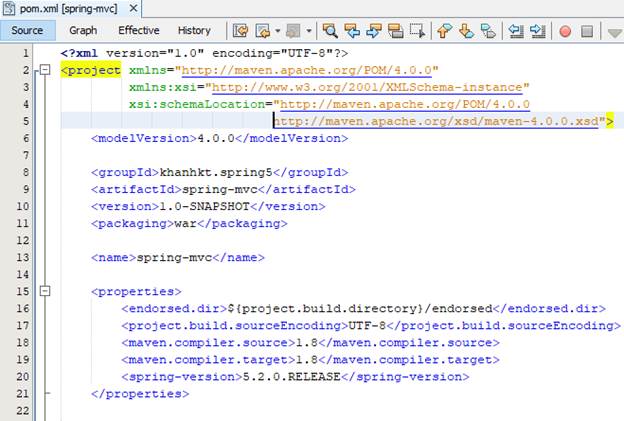Jump to Last Edit location icon

tap(240, 31)
